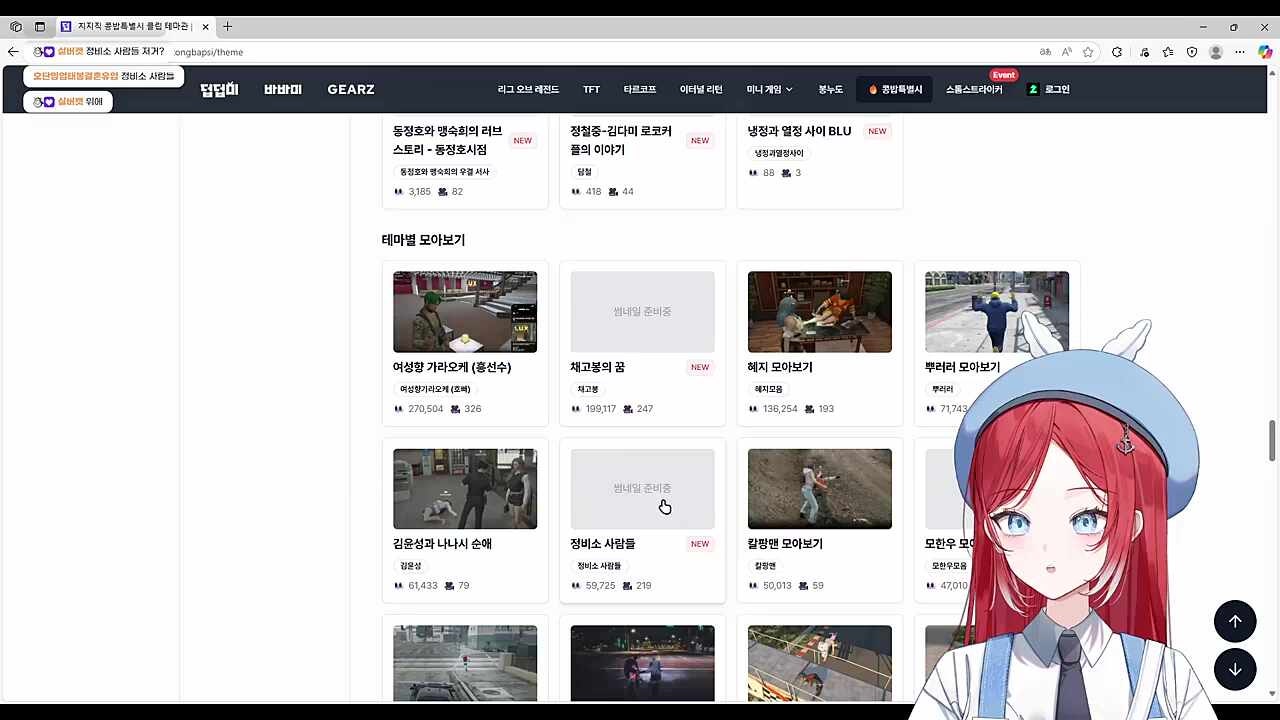Open 봉누도 nav menu item
Image resolution: width=1280 pixels, height=720 pixels.
click(830, 89)
